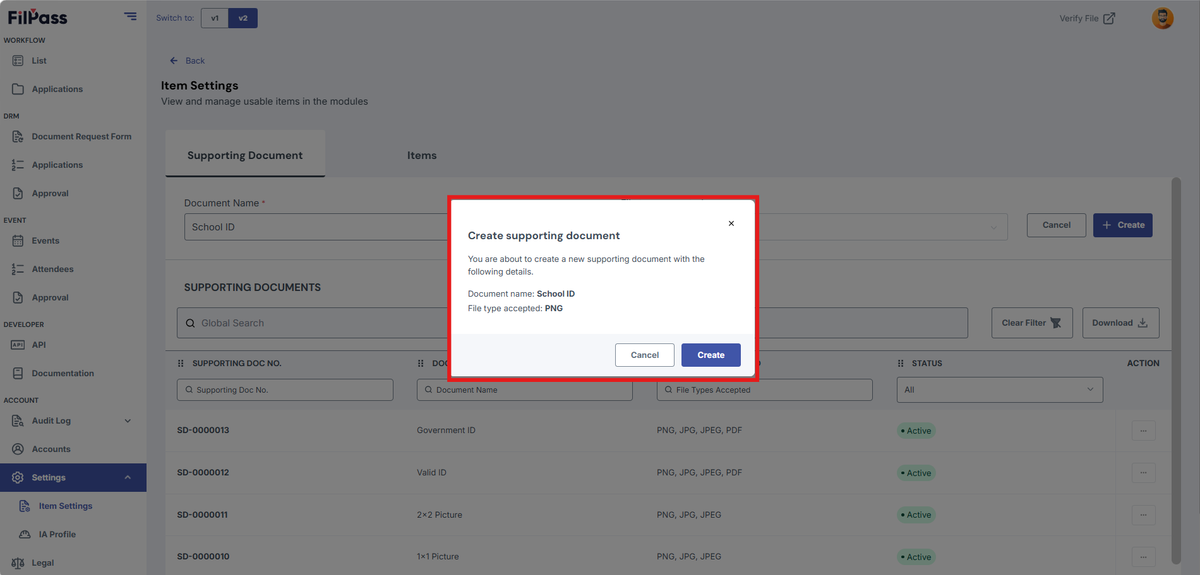
Task: Open the Status filter dropdown
Action: pos(999,390)
